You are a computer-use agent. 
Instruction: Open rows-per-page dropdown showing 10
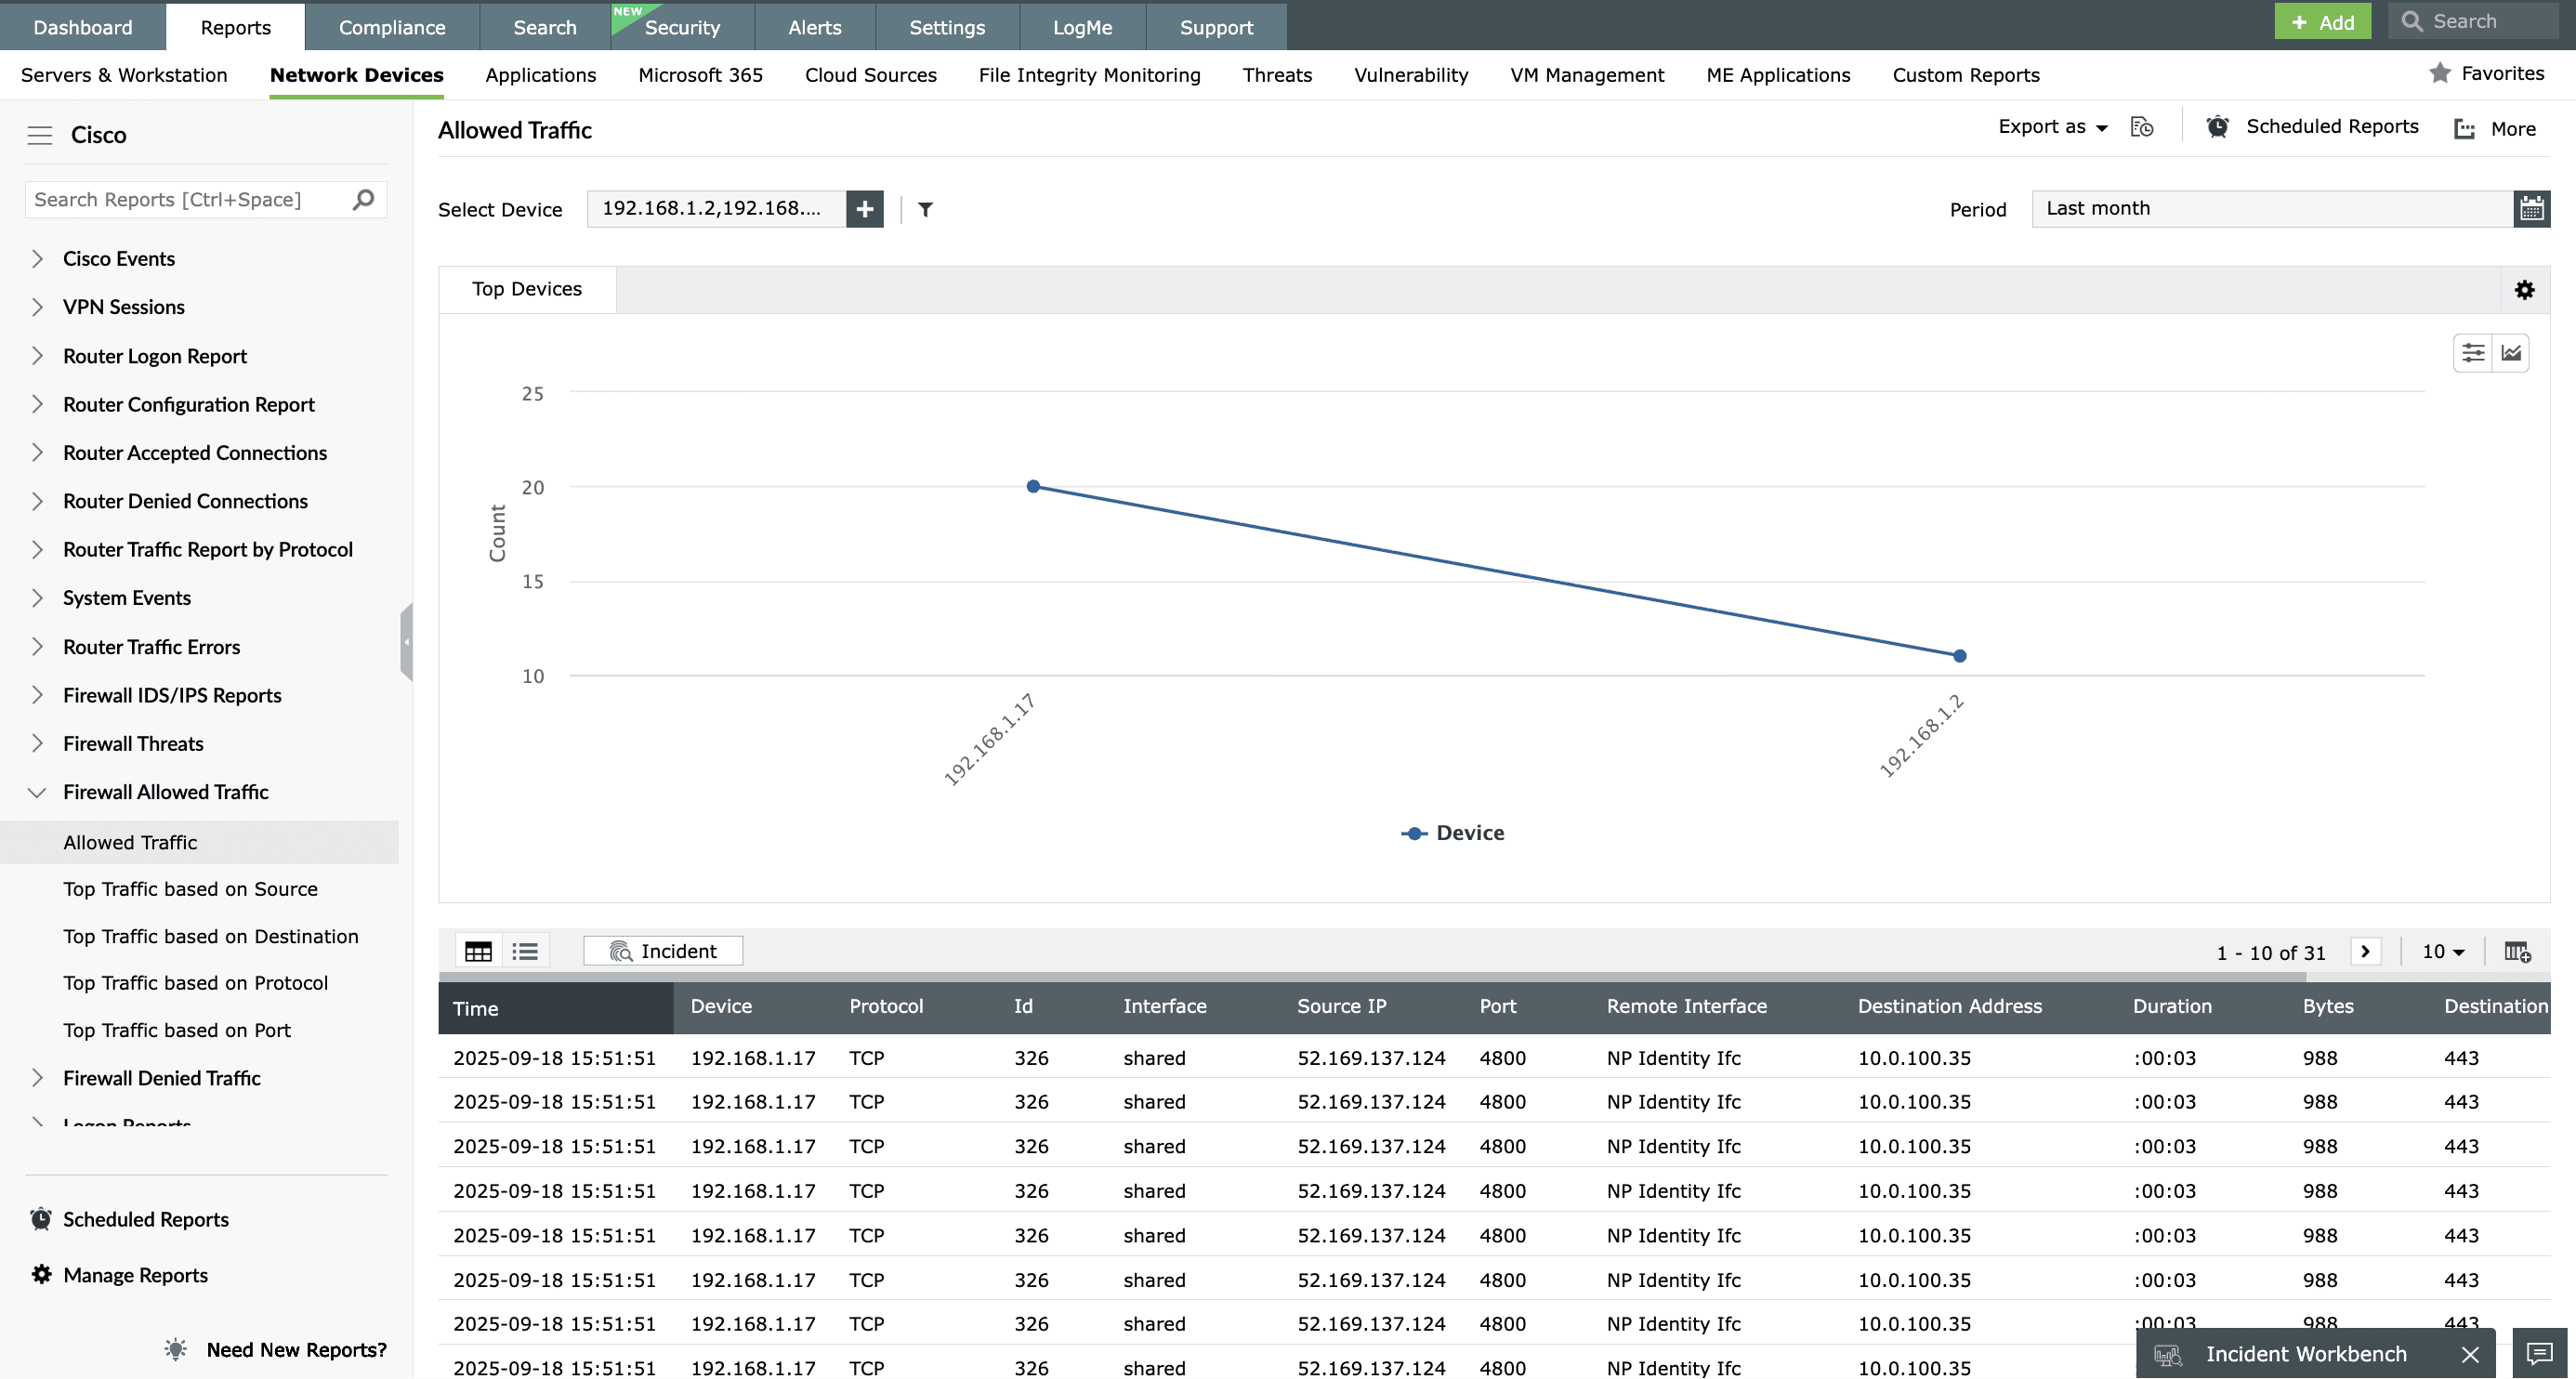(x=2442, y=952)
